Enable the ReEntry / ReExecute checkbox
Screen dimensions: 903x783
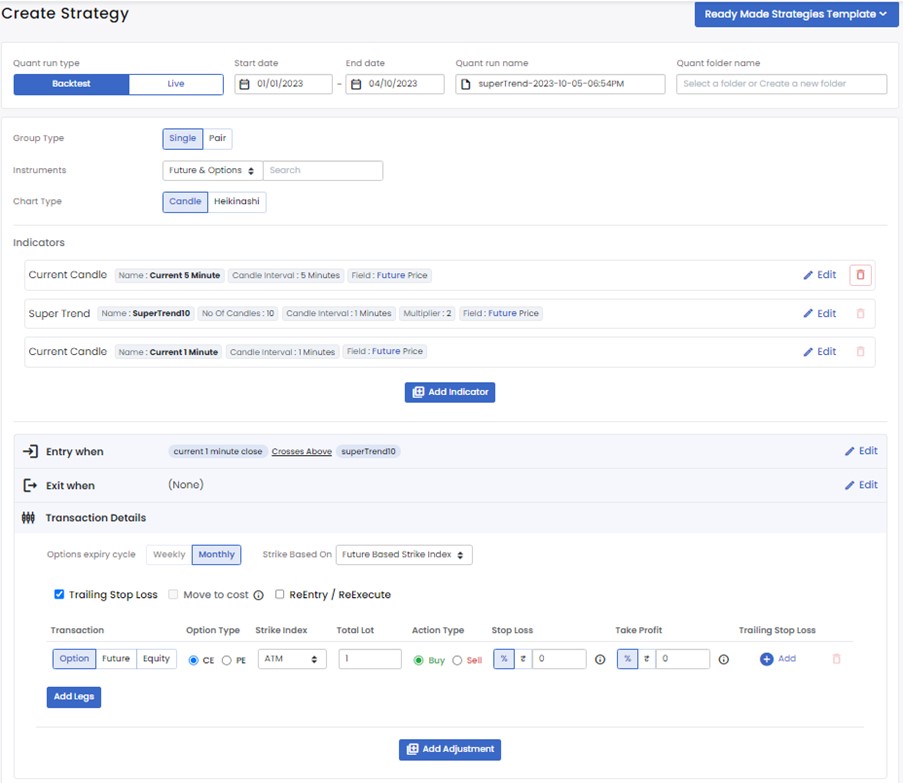point(280,594)
